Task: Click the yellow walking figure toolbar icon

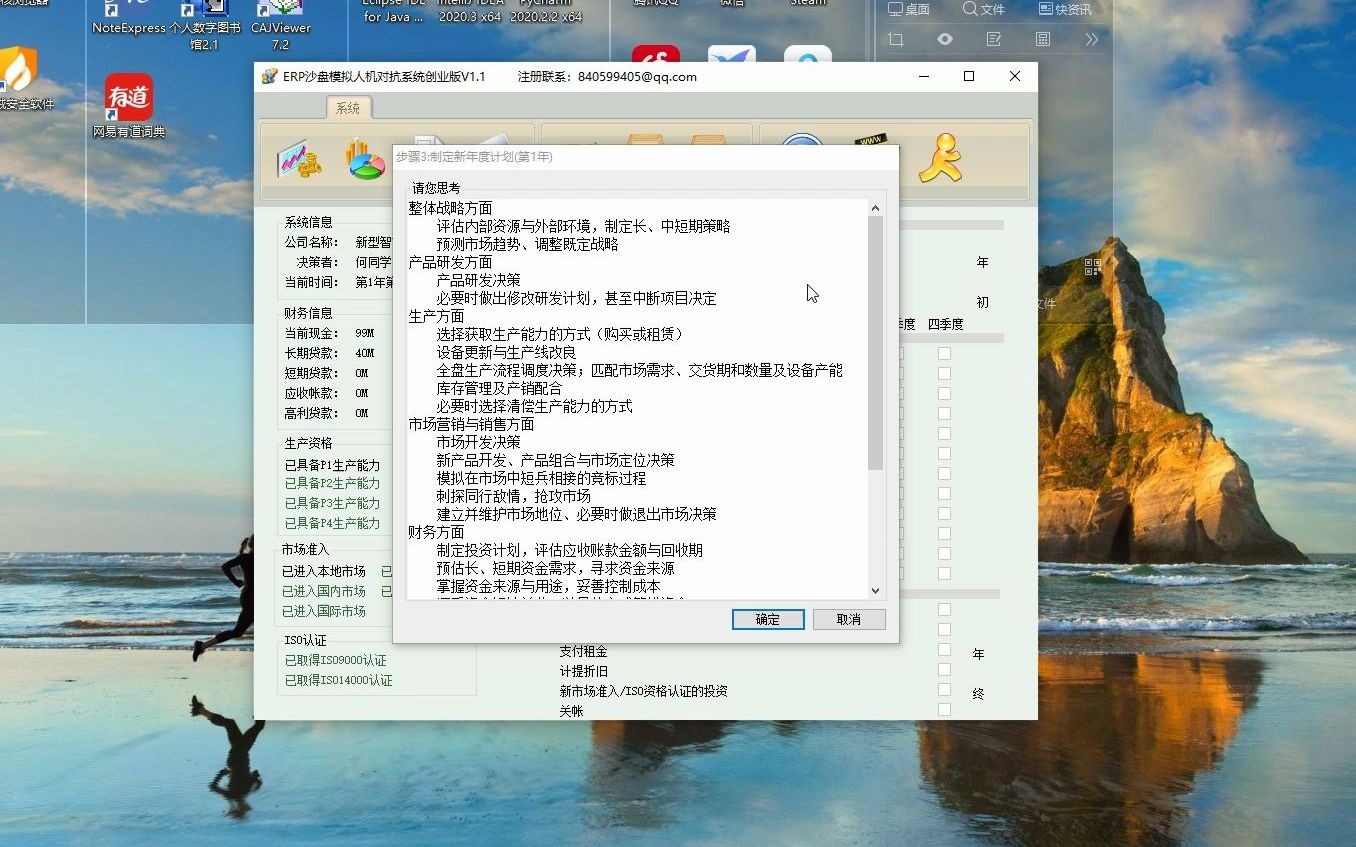Action: coord(940,159)
